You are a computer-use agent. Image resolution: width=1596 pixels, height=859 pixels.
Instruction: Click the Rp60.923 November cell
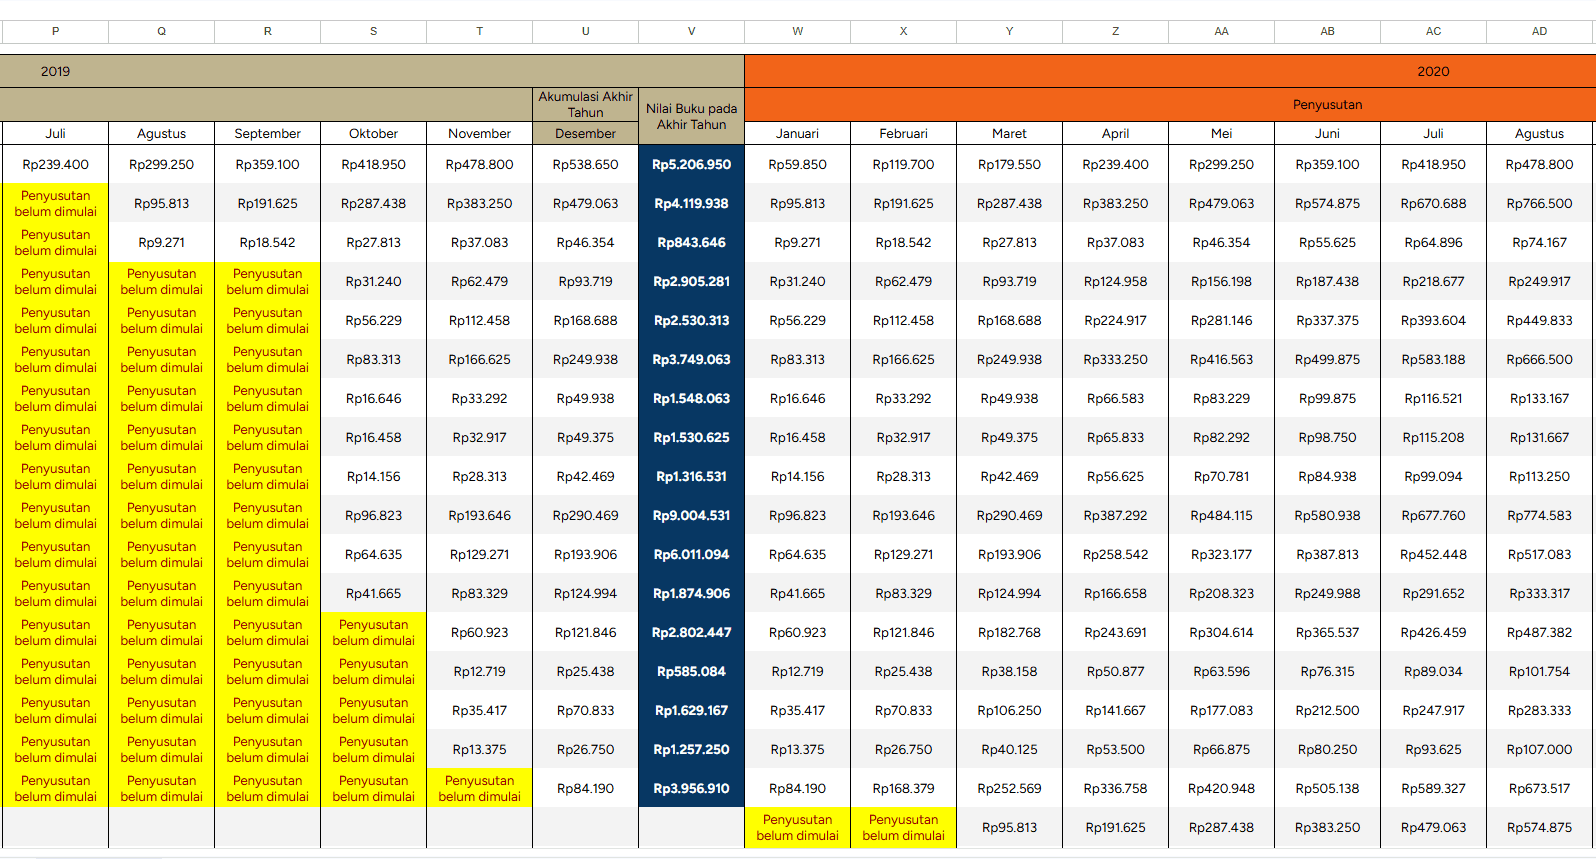coord(479,632)
